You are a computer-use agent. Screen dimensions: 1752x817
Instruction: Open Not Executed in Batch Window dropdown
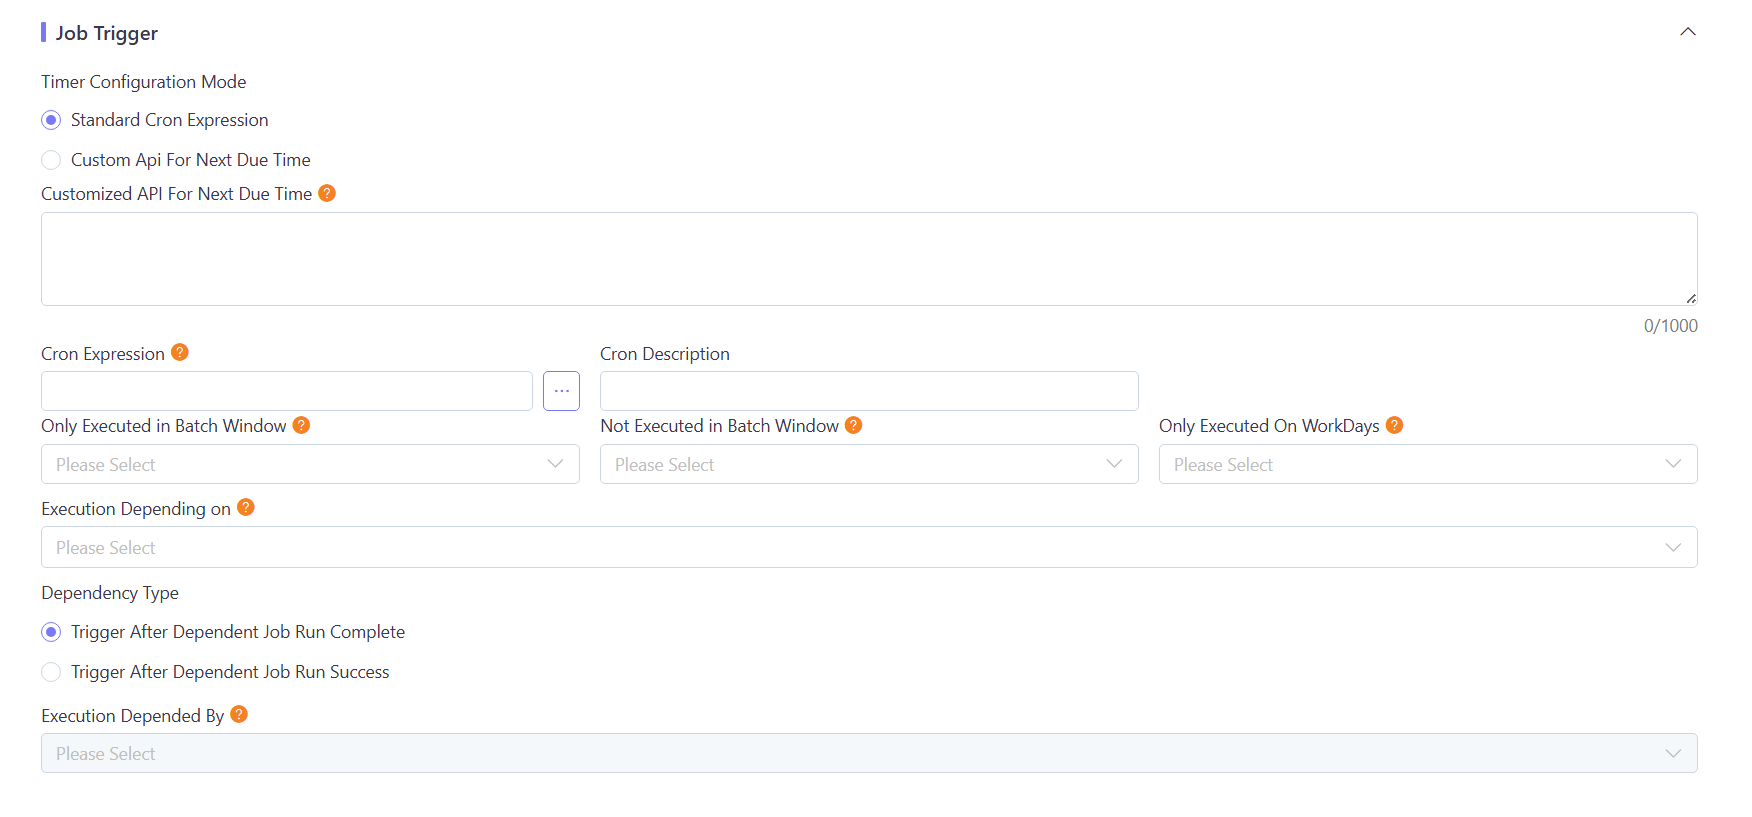pyautogui.click(x=868, y=464)
